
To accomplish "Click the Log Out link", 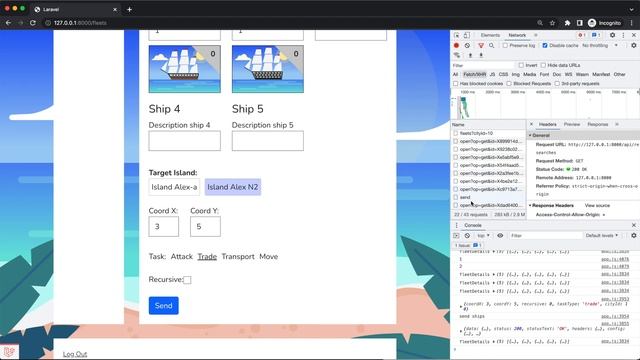I will [75, 354].
